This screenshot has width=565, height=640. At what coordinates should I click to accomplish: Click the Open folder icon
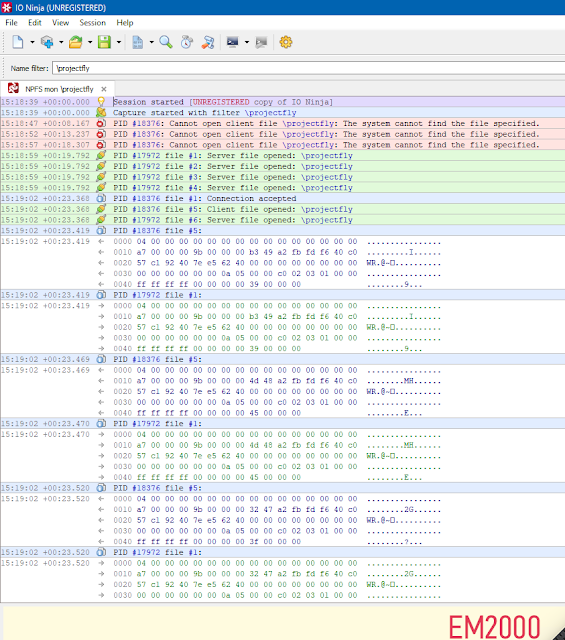pos(76,42)
